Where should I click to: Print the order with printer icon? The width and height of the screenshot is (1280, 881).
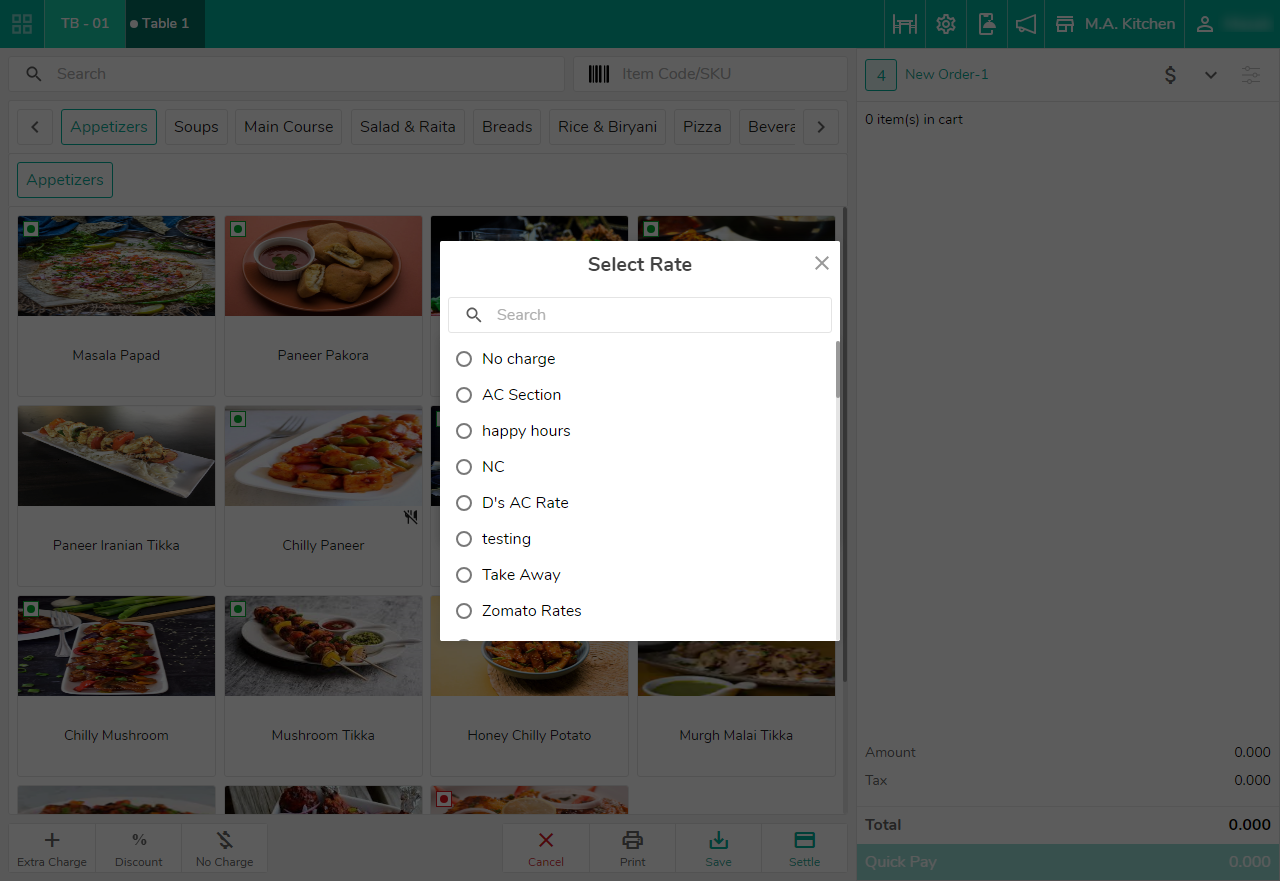(633, 840)
